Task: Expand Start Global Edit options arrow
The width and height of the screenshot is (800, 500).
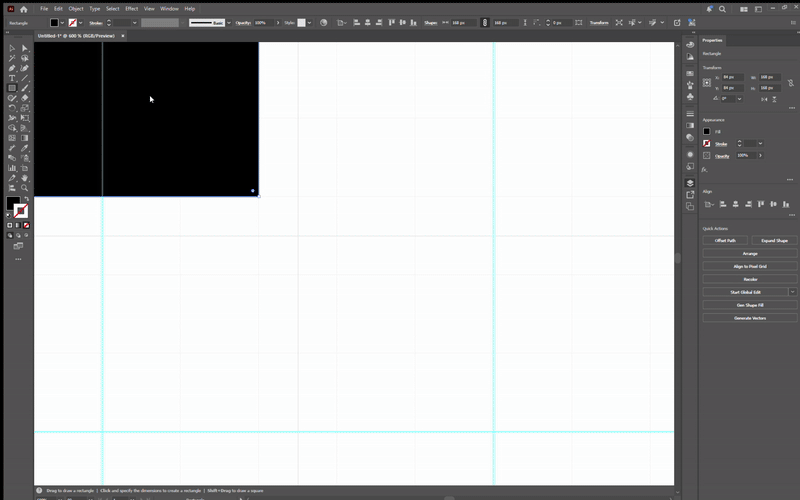Action: pos(792,292)
